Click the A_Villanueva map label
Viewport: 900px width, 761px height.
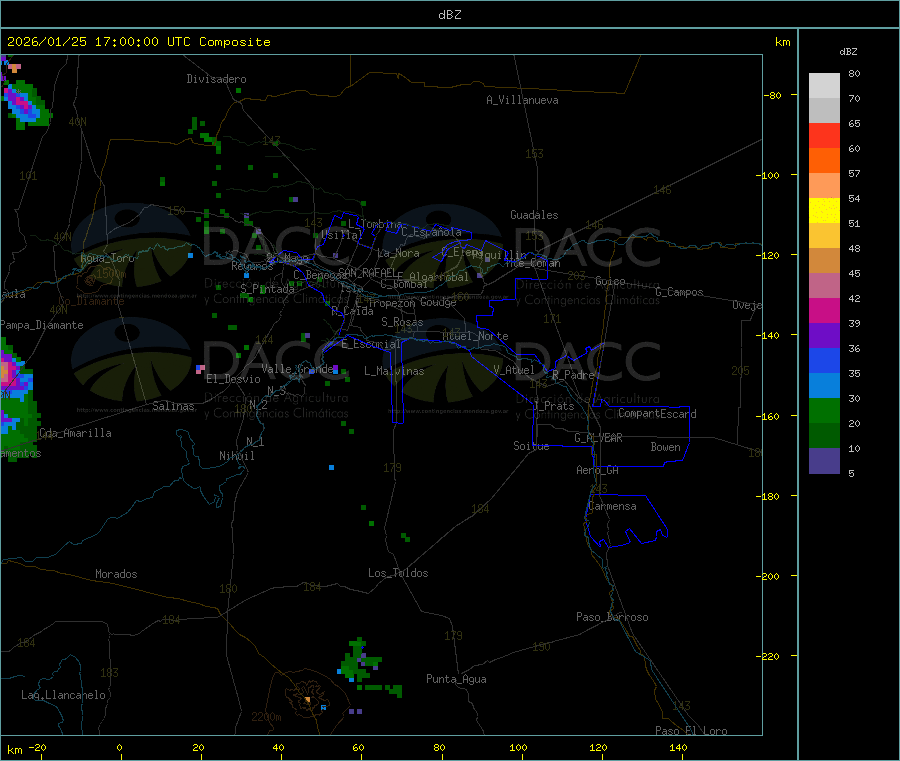[x=522, y=100]
